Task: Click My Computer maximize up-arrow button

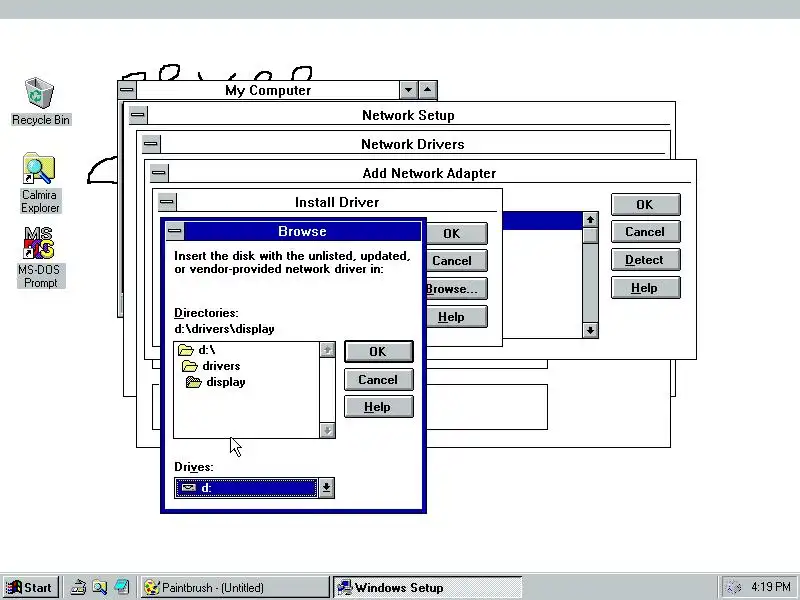Action: (428, 90)
